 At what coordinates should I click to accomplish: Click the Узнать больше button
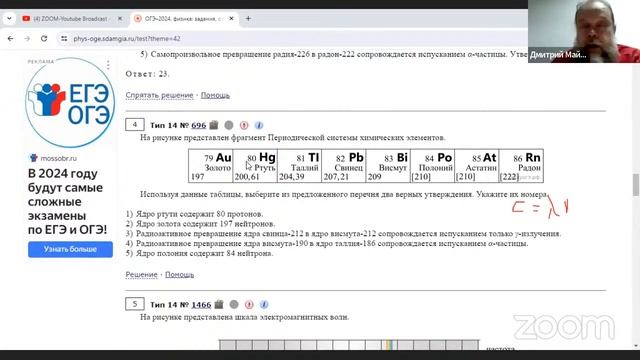[x=70, y=249]
